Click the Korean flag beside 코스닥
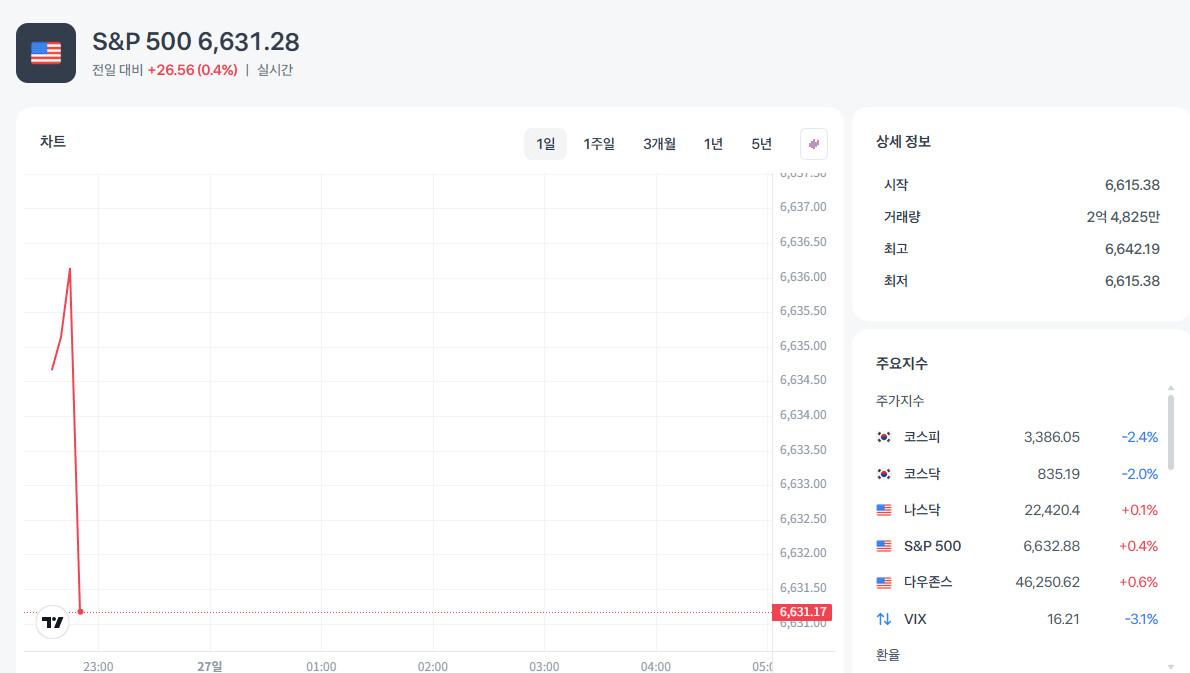This screenshot has width=1190, height=673. [x=884, y=473]
